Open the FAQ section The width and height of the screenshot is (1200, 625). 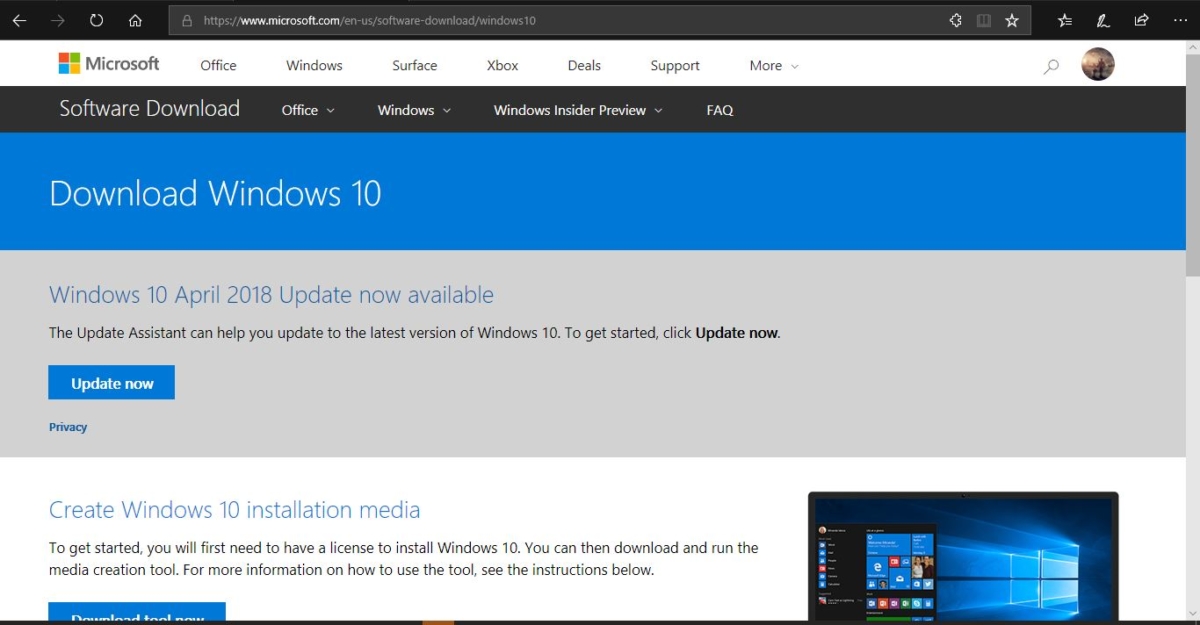(719, 110)
